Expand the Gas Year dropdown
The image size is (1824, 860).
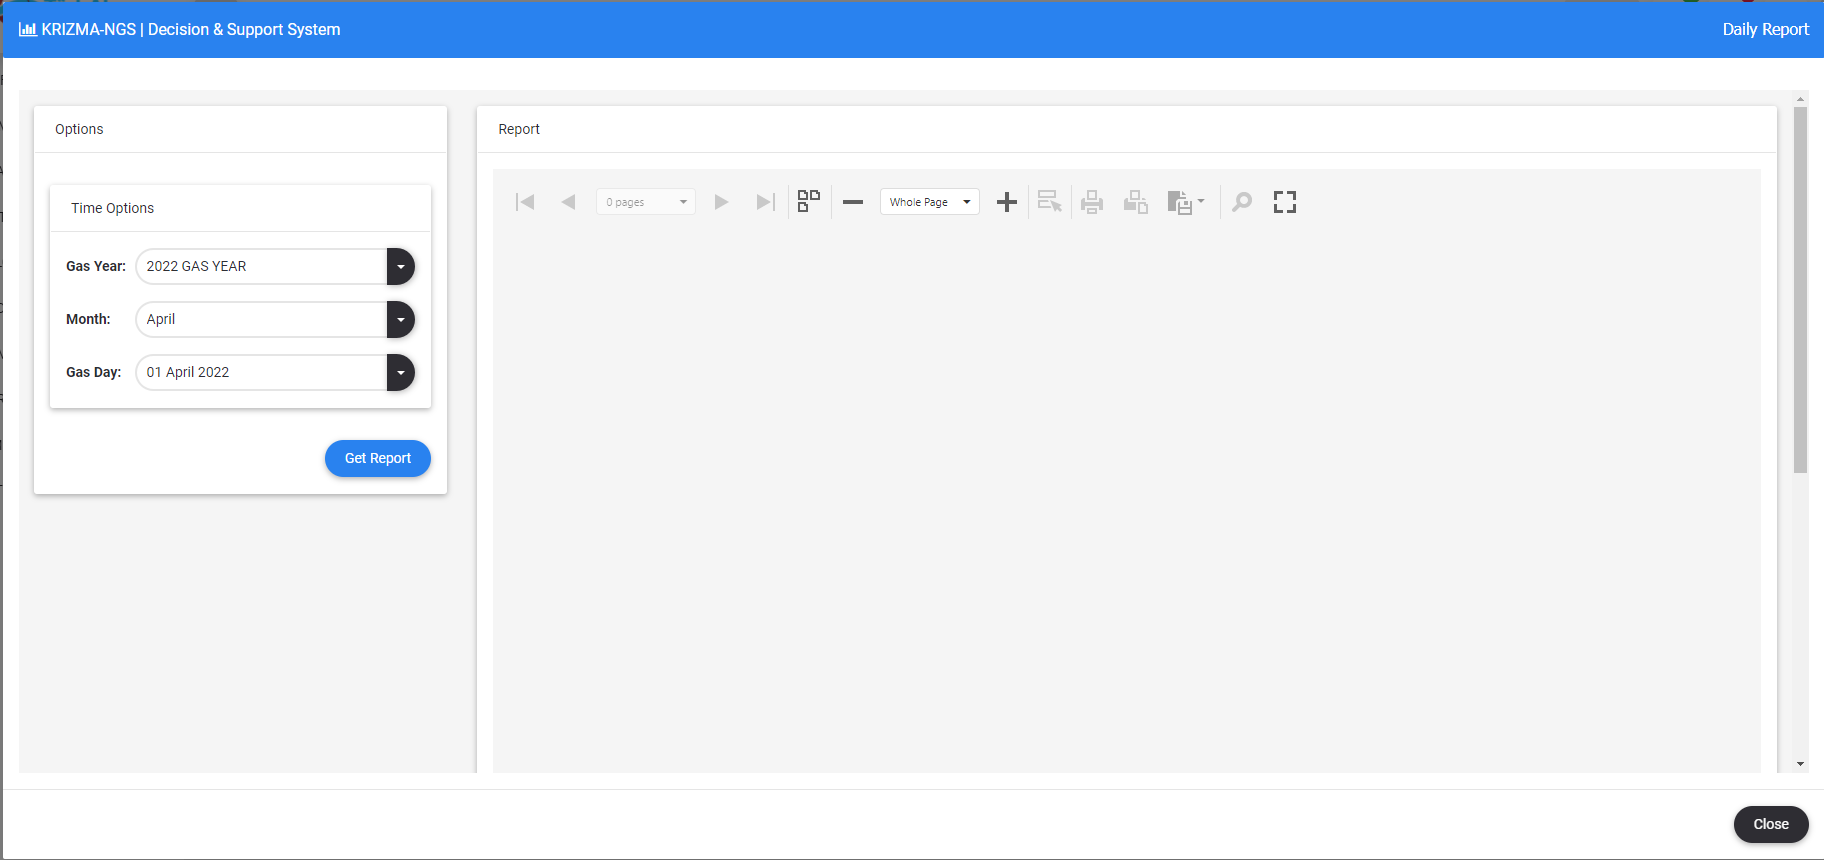point(400,266)
